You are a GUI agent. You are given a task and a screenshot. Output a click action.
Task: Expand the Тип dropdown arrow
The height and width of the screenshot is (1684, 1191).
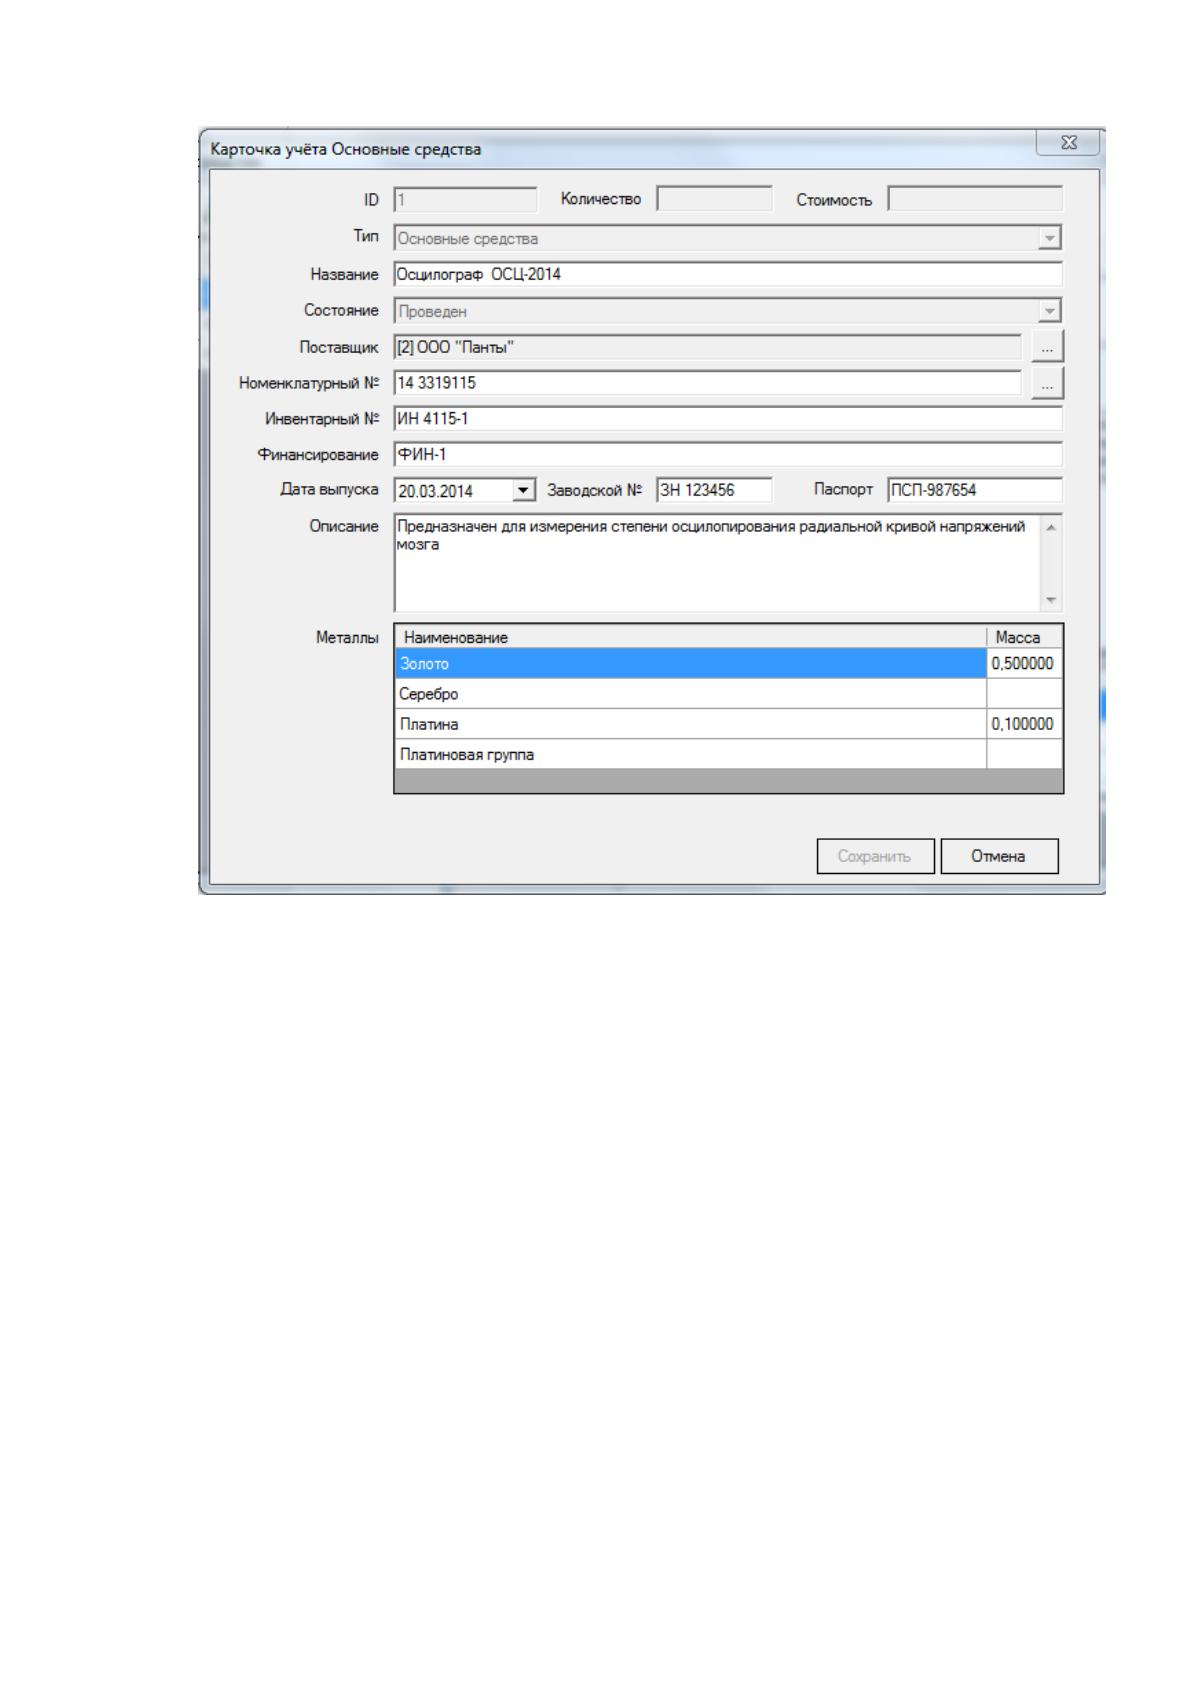pyautogui.click(x=1049, y=239)
